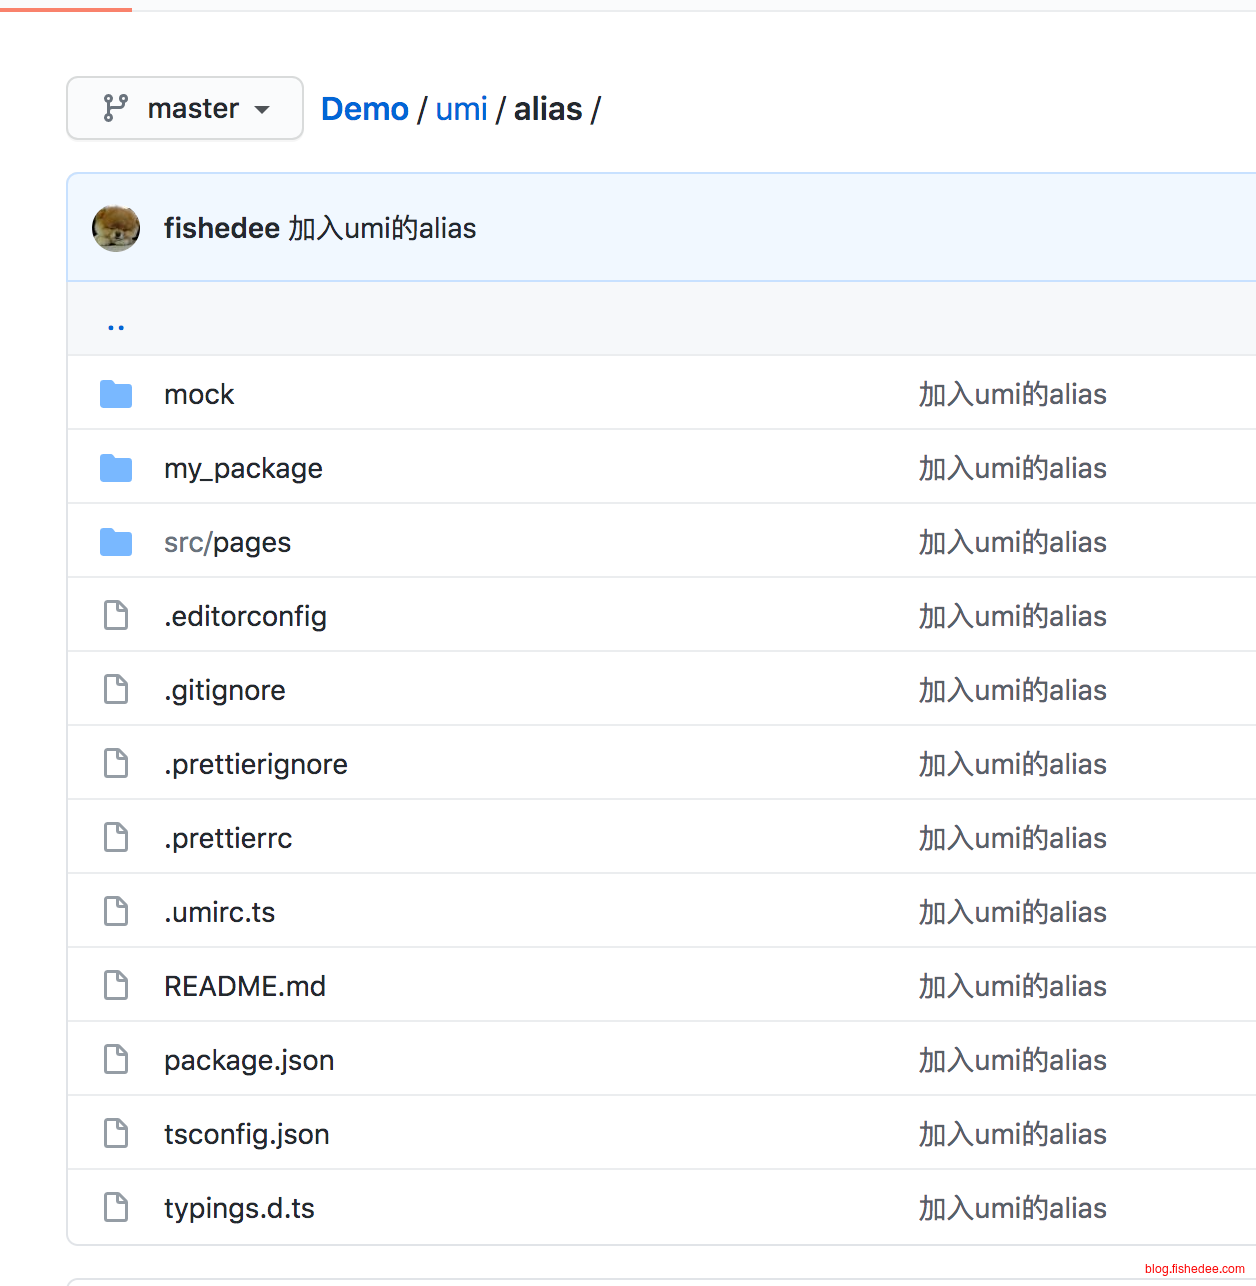This screenshot has height=1286, width=1256.
Task: Click the git branch icon
Action: (x=116, y=108)
